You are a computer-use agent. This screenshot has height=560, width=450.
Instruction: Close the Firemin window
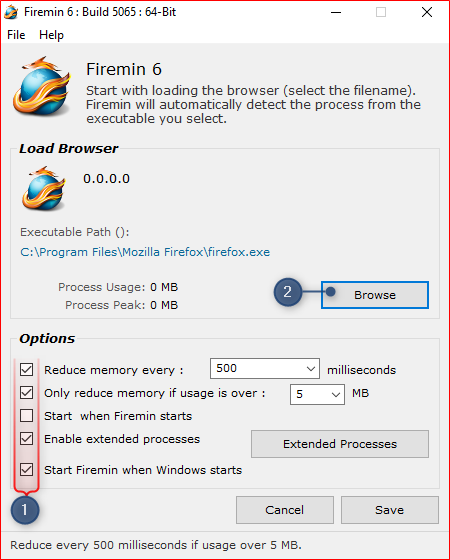click(427, 12)
